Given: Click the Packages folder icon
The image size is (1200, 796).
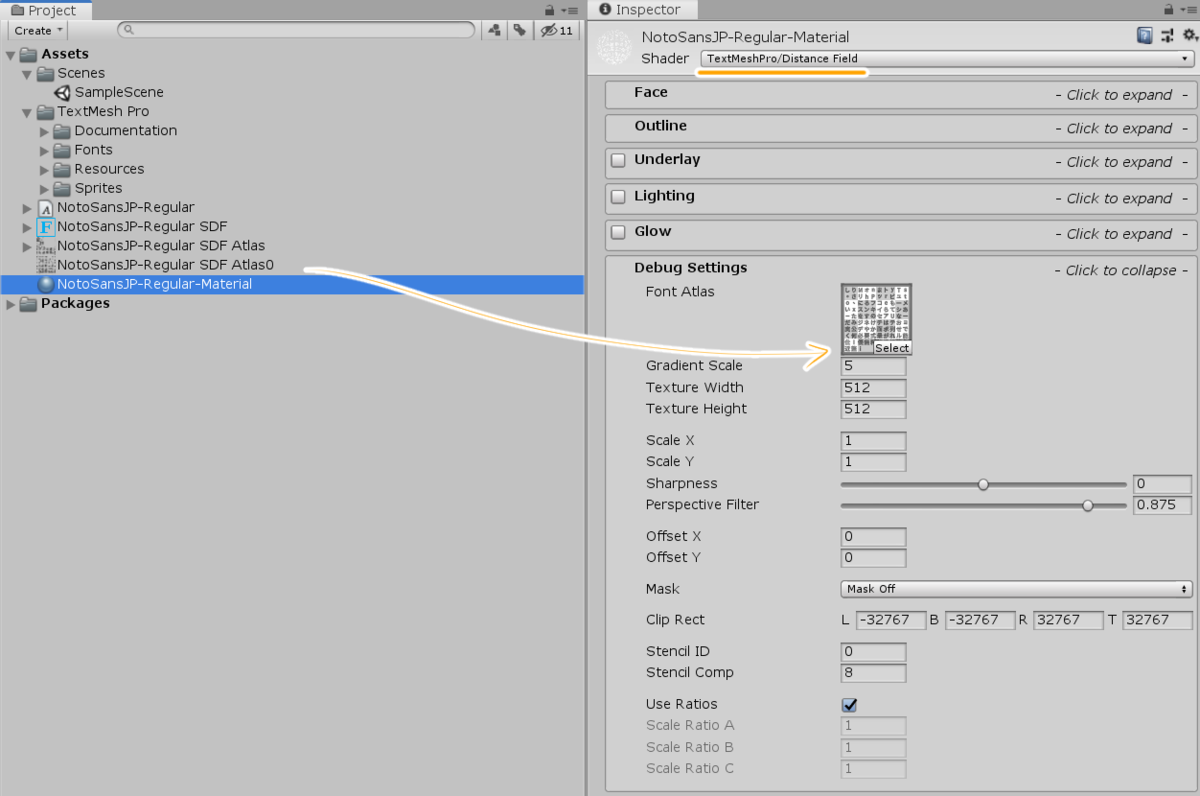Looking at the screenshot, I should tap(28, 304).
